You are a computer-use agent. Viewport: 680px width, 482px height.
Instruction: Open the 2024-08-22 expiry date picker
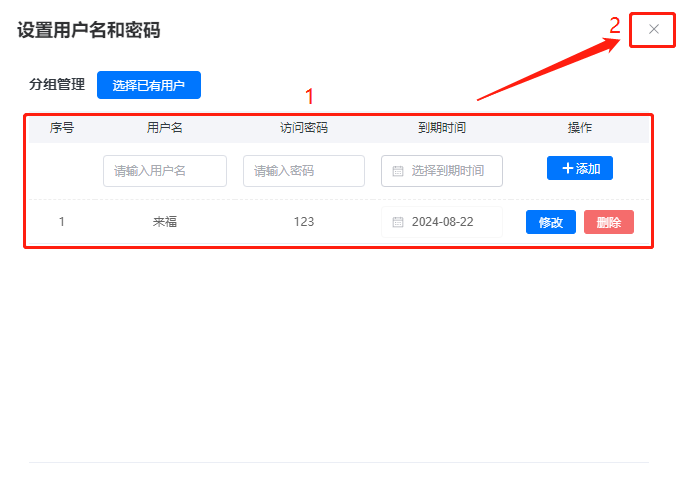pyautogui.click(x=444, y=222)
